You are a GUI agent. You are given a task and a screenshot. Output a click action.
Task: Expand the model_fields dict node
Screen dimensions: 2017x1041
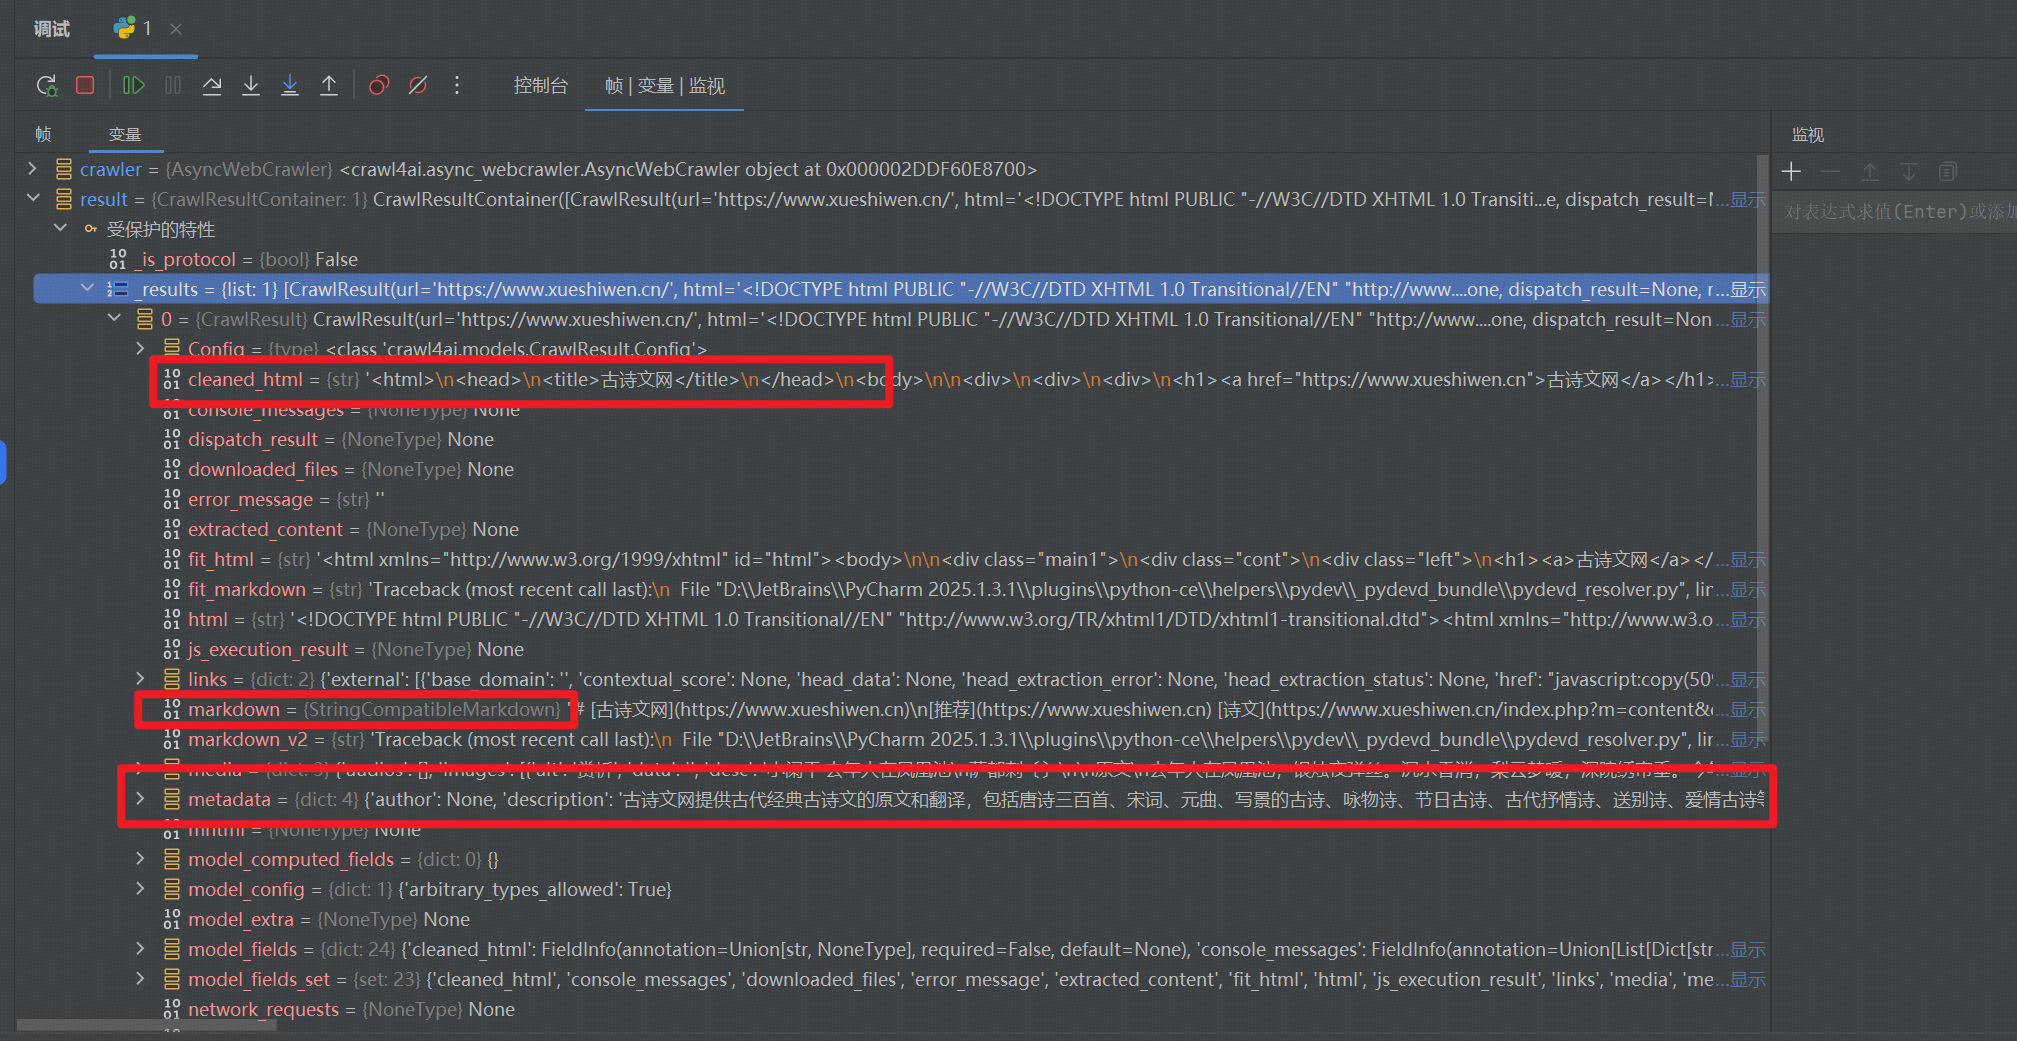(141, 949)
